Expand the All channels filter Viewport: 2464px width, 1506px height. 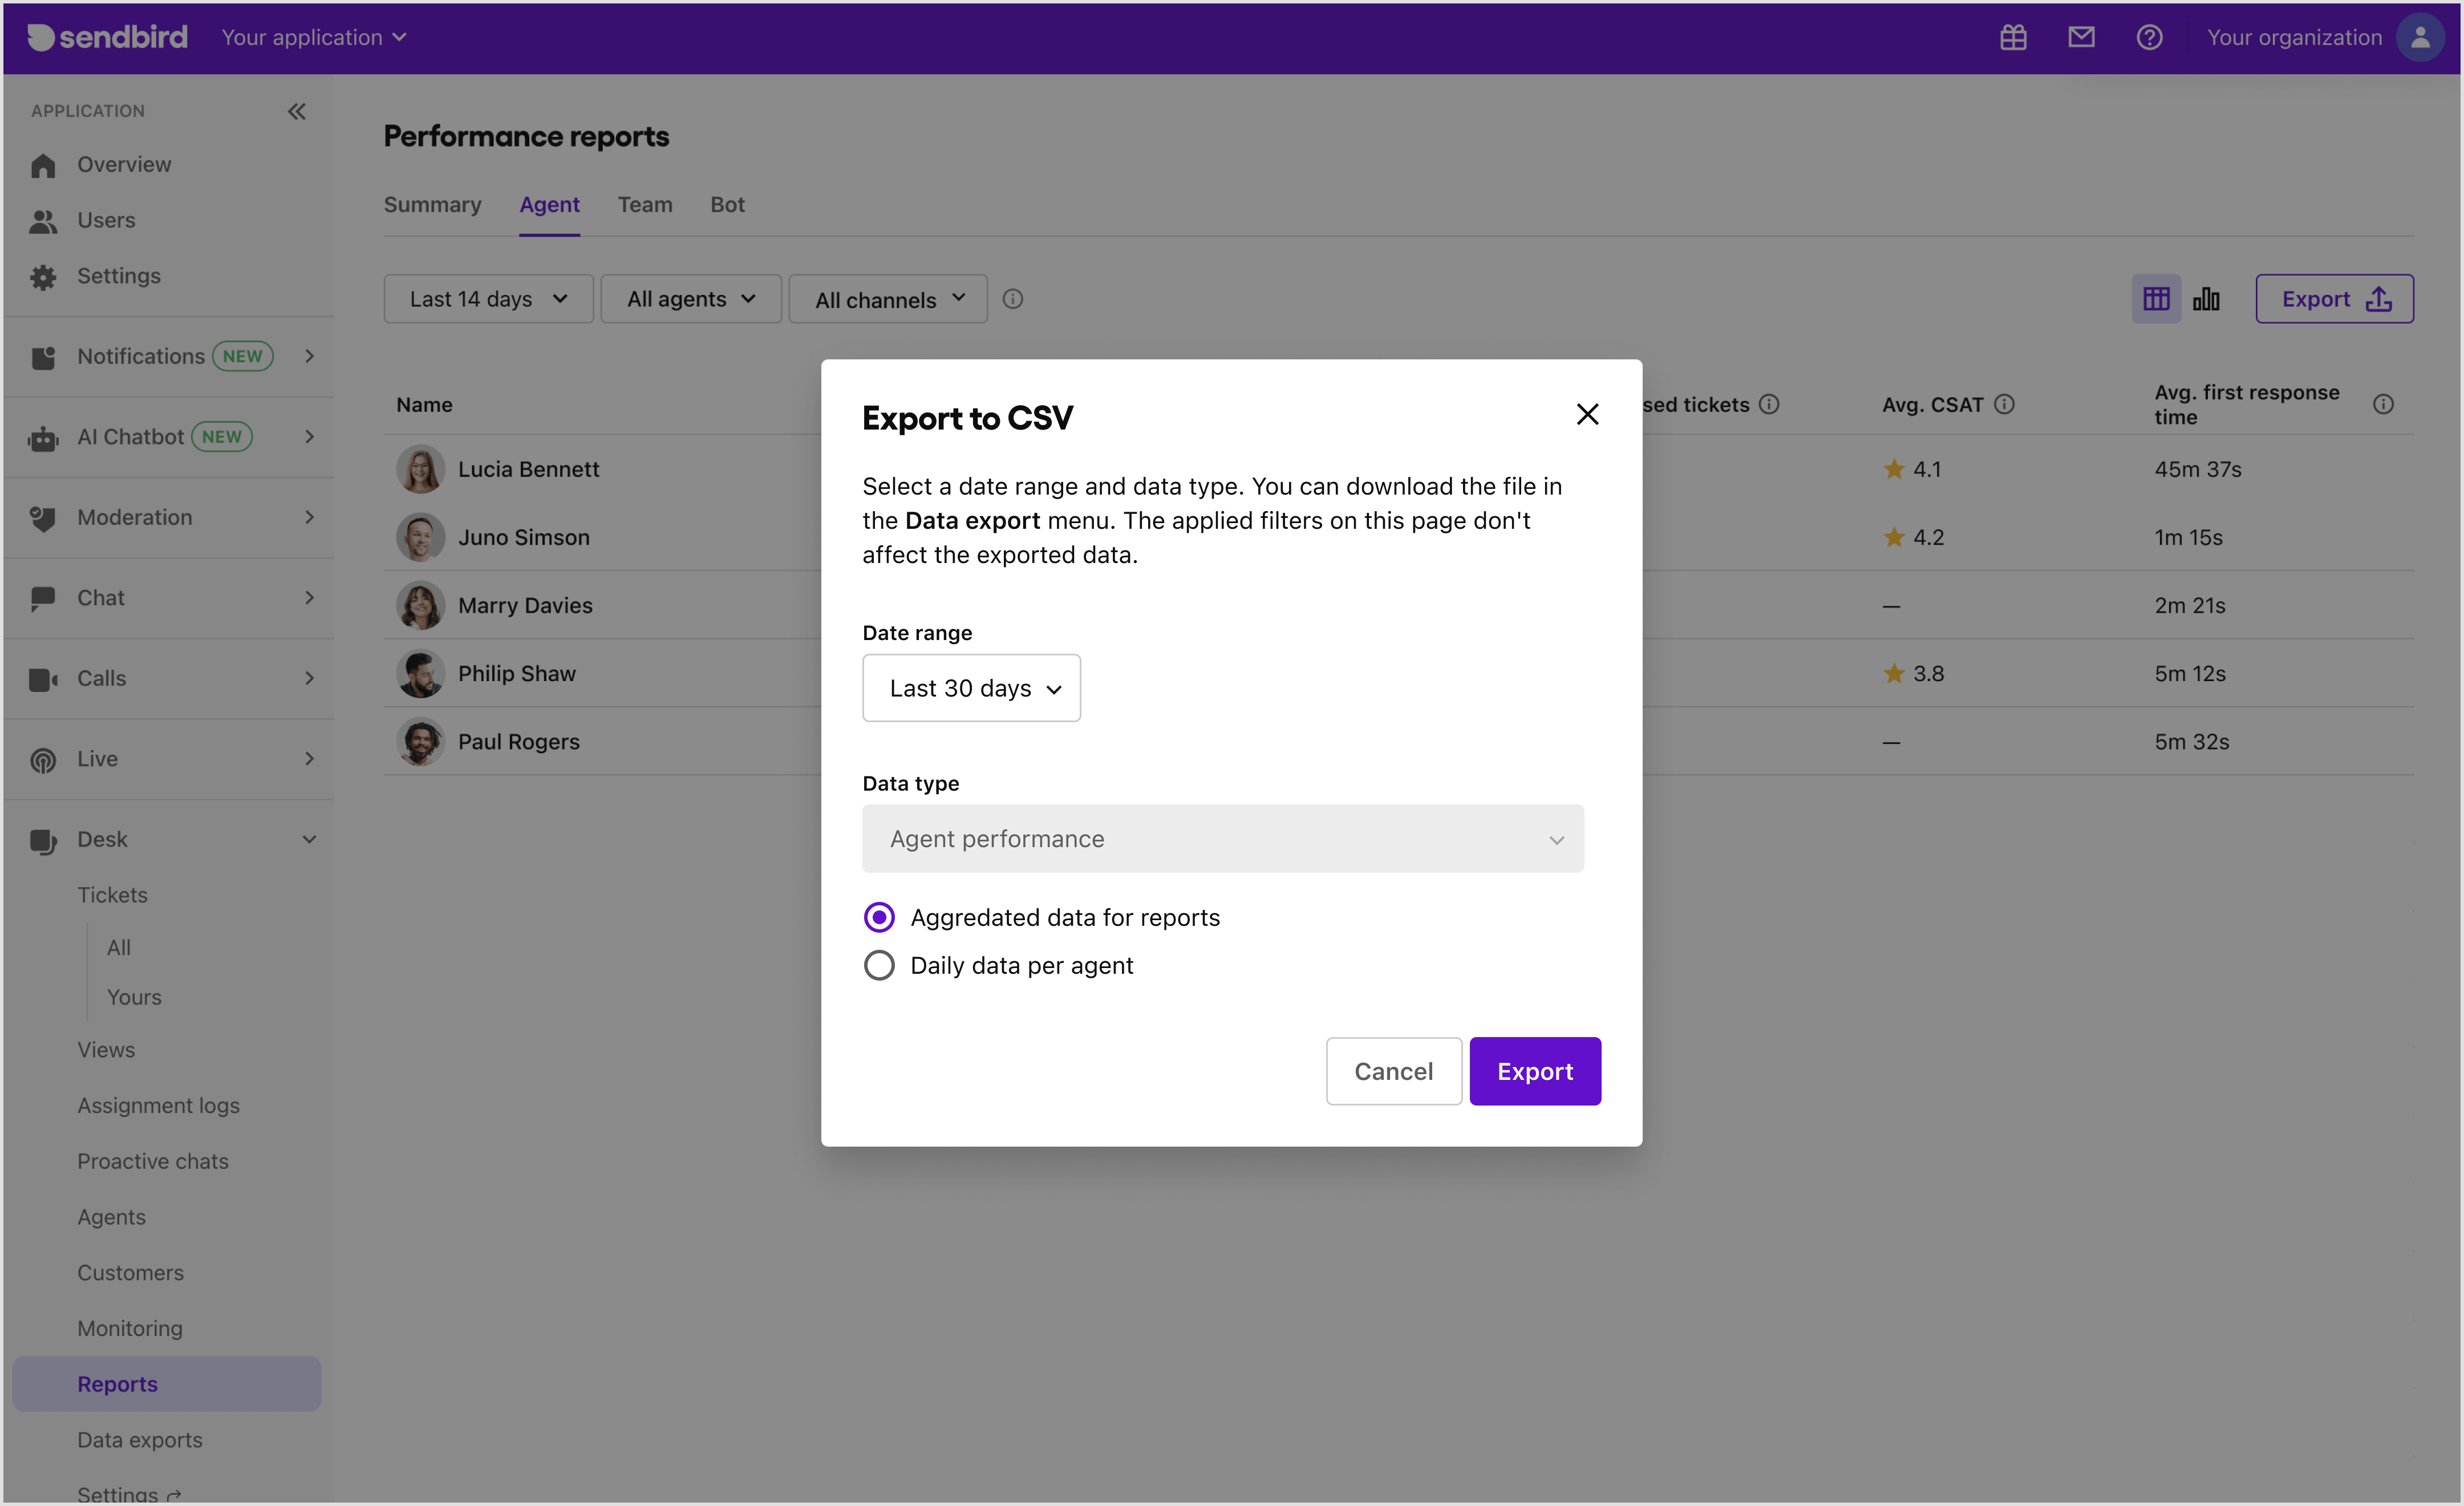[x=886, y=298]
